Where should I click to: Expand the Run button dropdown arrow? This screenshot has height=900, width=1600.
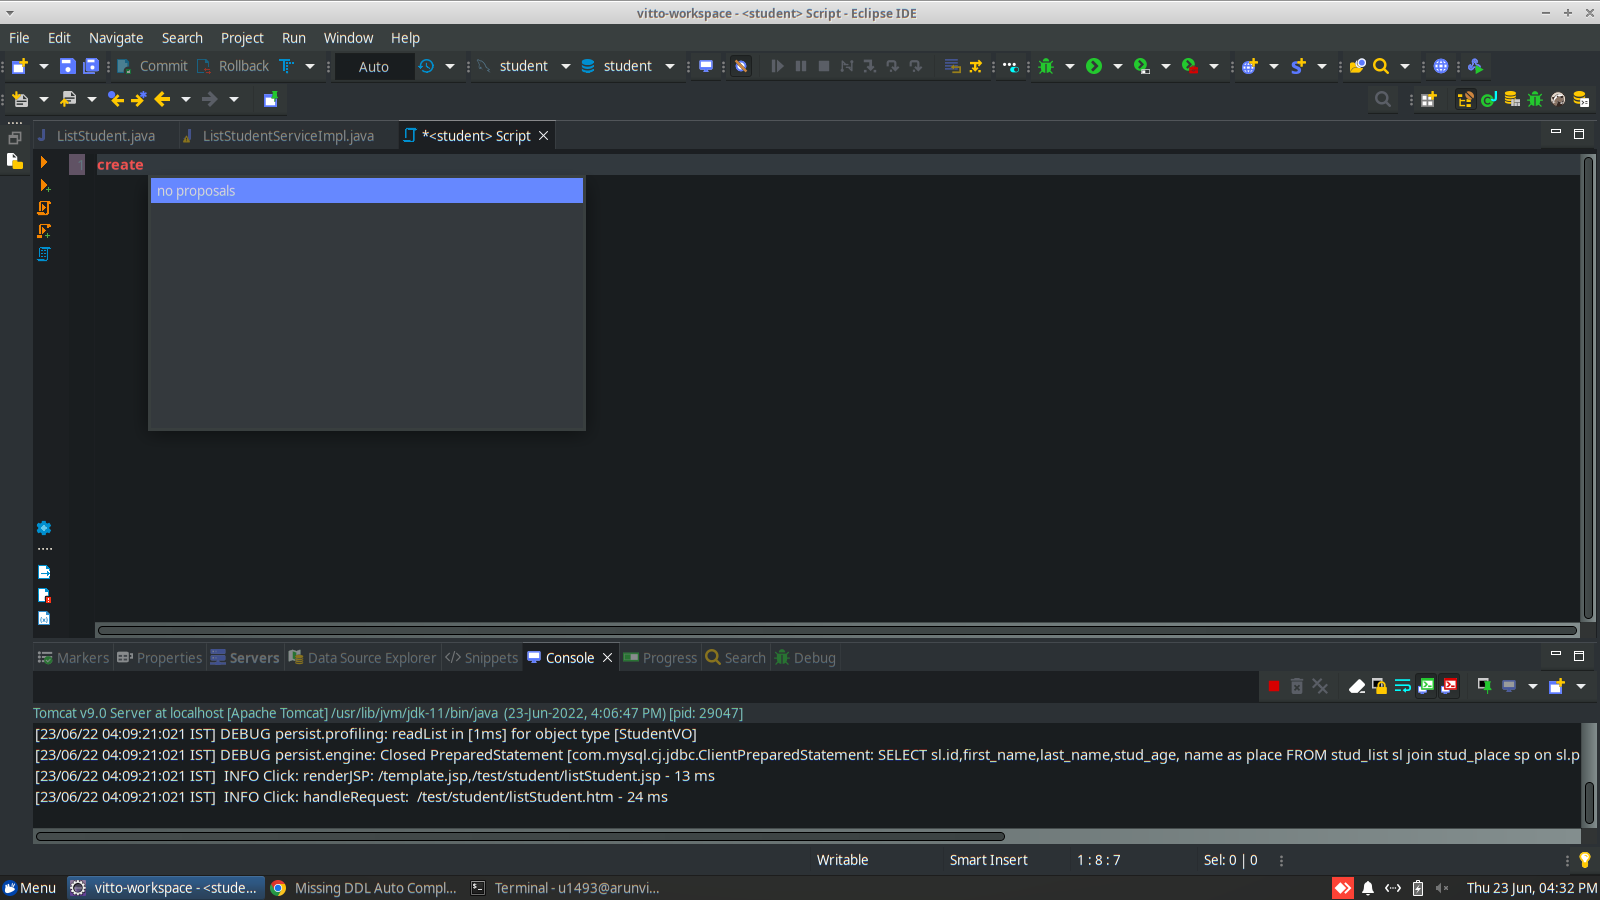point(1117,66)
